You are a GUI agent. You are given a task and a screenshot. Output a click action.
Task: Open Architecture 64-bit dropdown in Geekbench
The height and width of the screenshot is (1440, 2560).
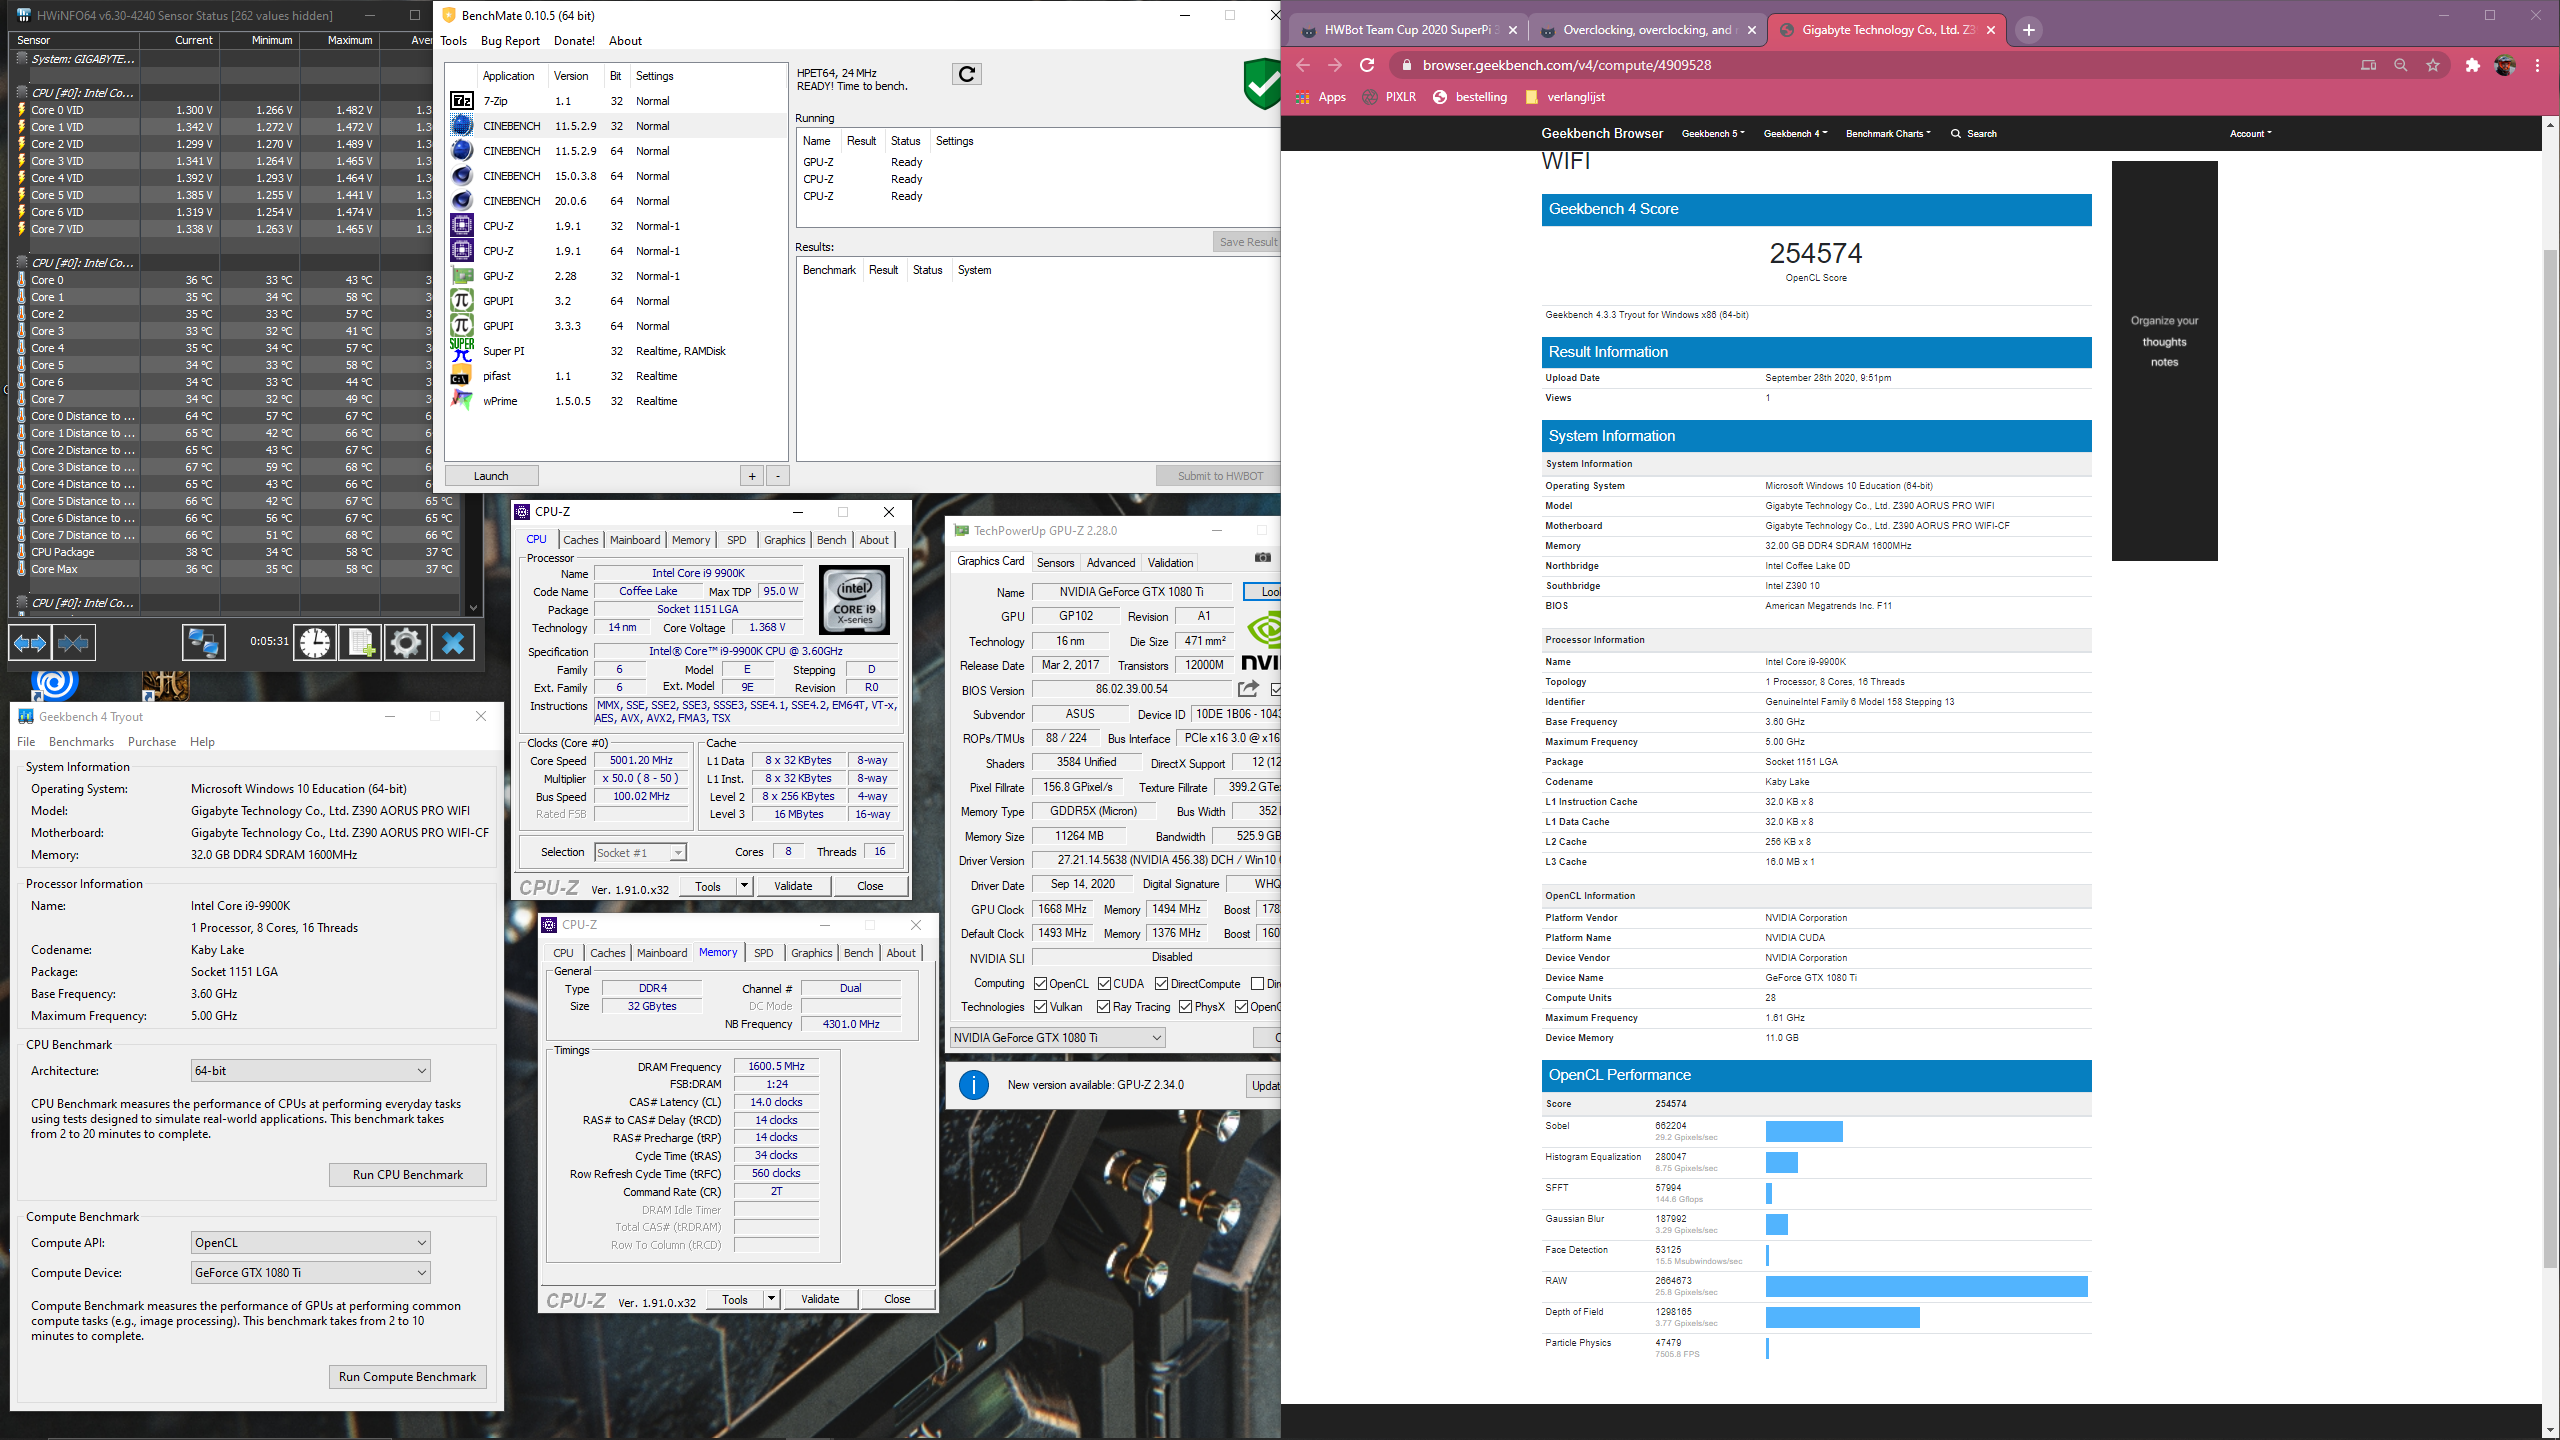pyautogui.click(x=310, y=1071)
